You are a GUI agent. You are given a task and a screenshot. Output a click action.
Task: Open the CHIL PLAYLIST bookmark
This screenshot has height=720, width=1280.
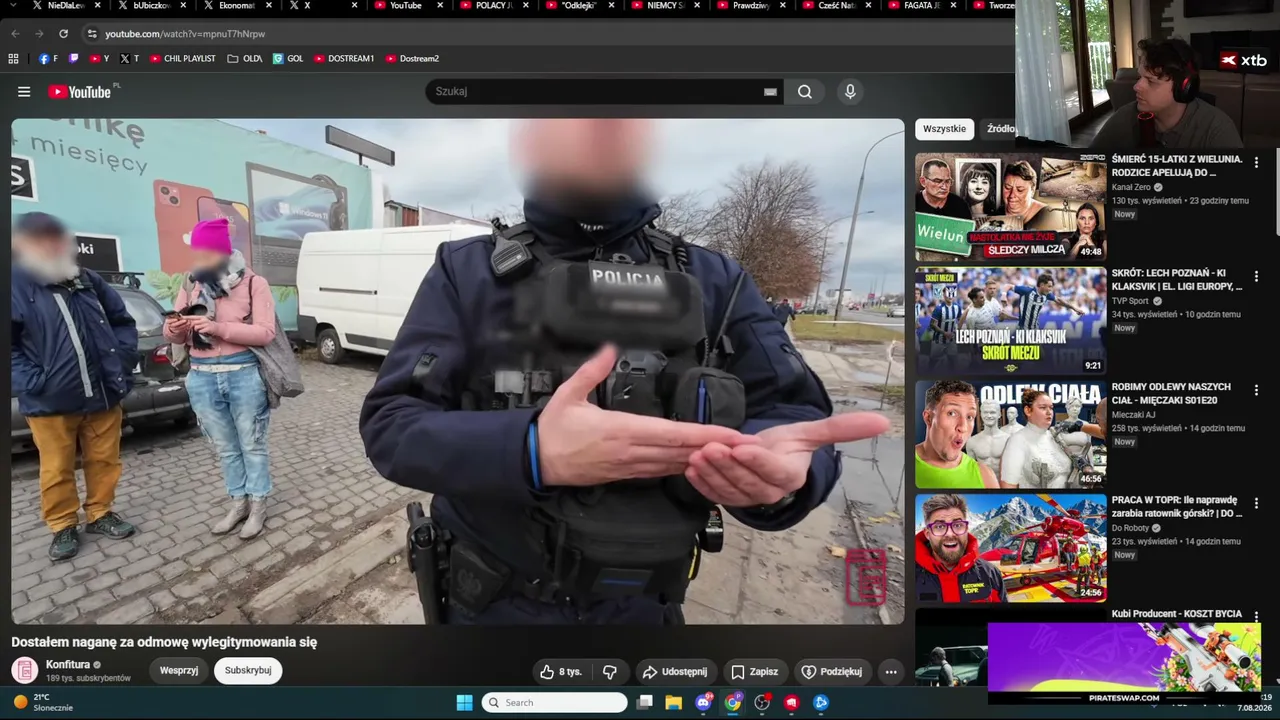[183, 59]
